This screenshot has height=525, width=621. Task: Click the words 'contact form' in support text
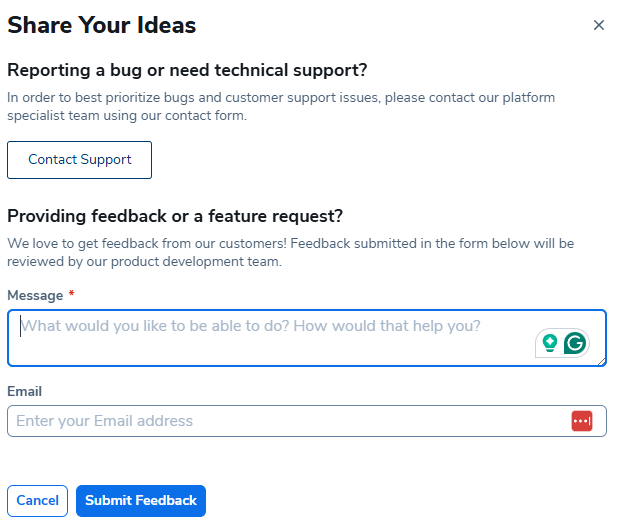point(206,116)
